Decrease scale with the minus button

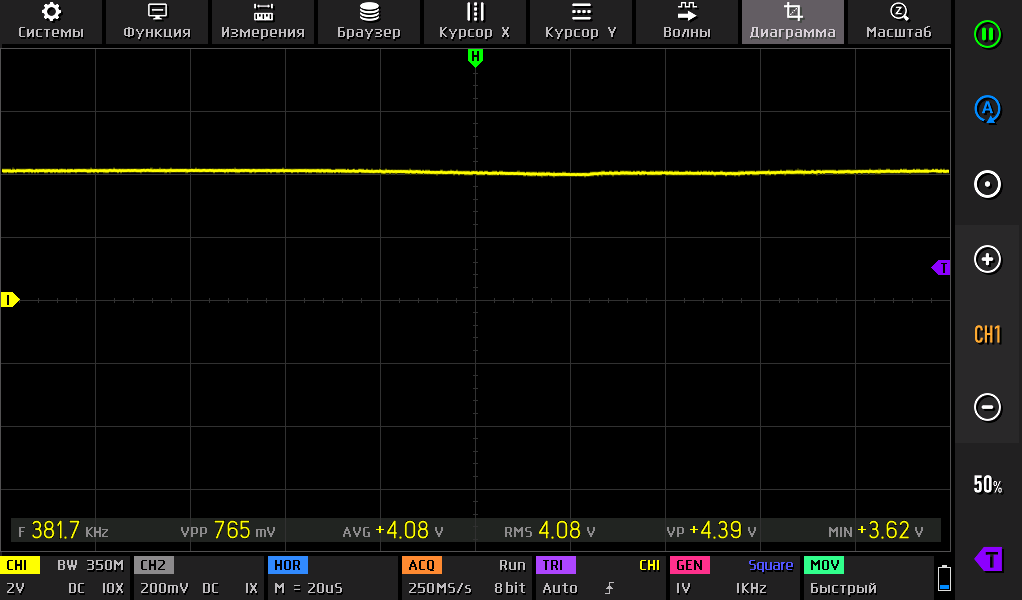(x=987, y=407)
